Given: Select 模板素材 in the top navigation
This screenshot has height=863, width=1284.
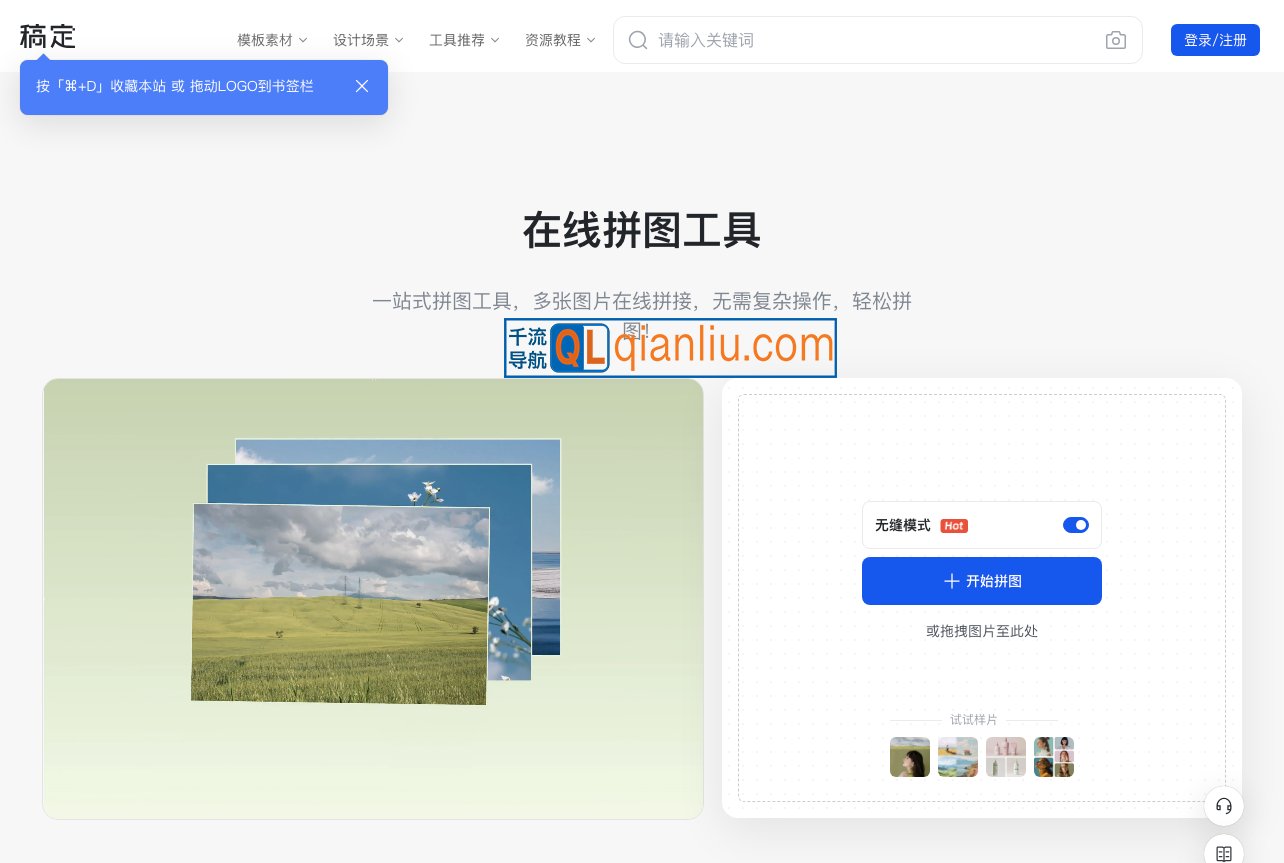Looking at the screenshot, I should coord(264,40).
